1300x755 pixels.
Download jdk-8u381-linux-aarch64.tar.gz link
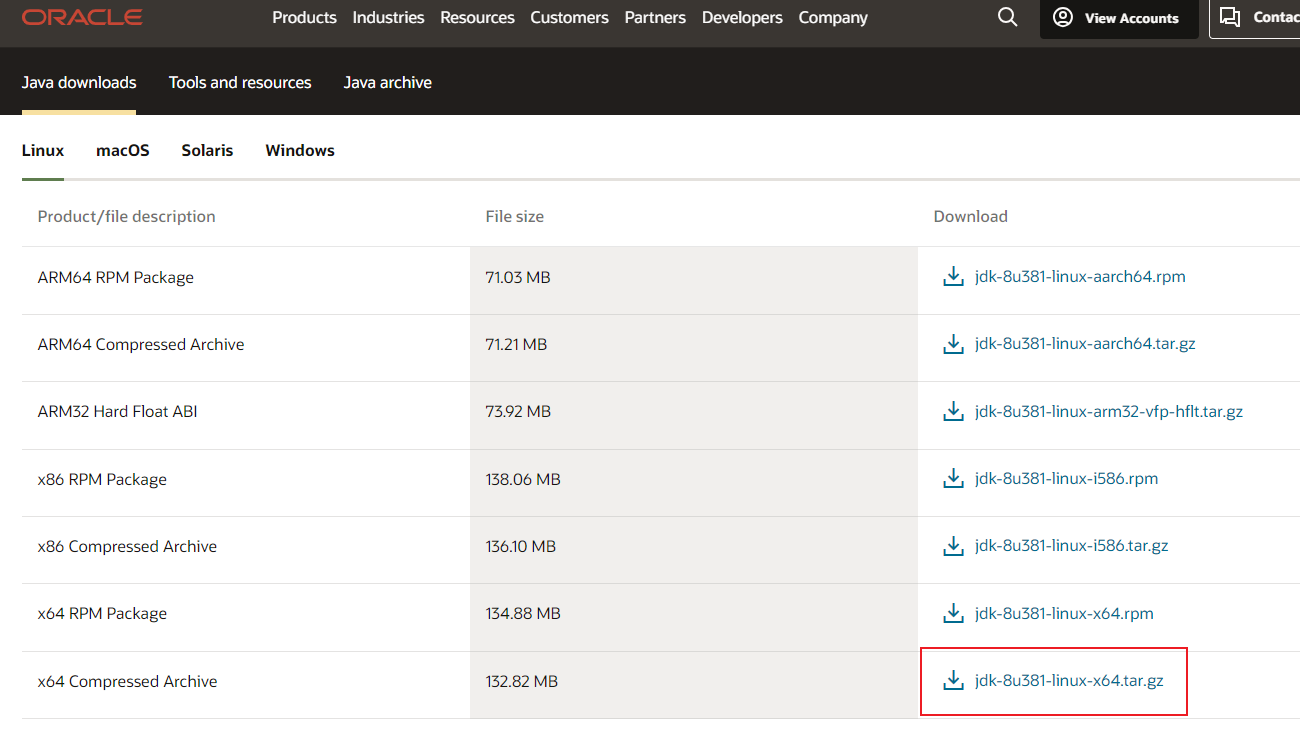pos(1085,344)
